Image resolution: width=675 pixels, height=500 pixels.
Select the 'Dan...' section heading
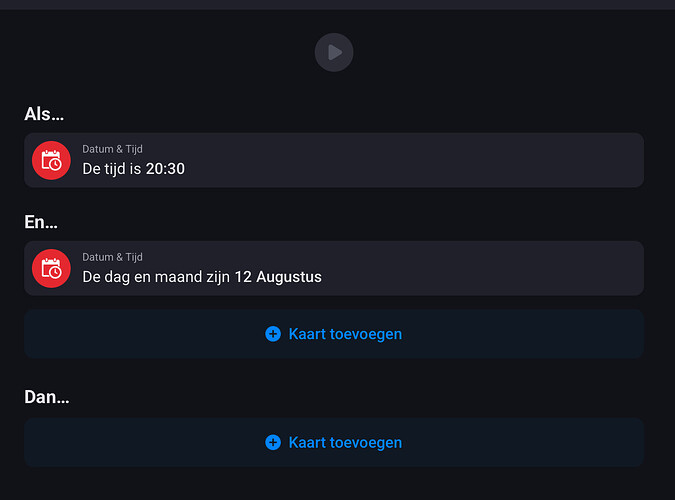47,397
